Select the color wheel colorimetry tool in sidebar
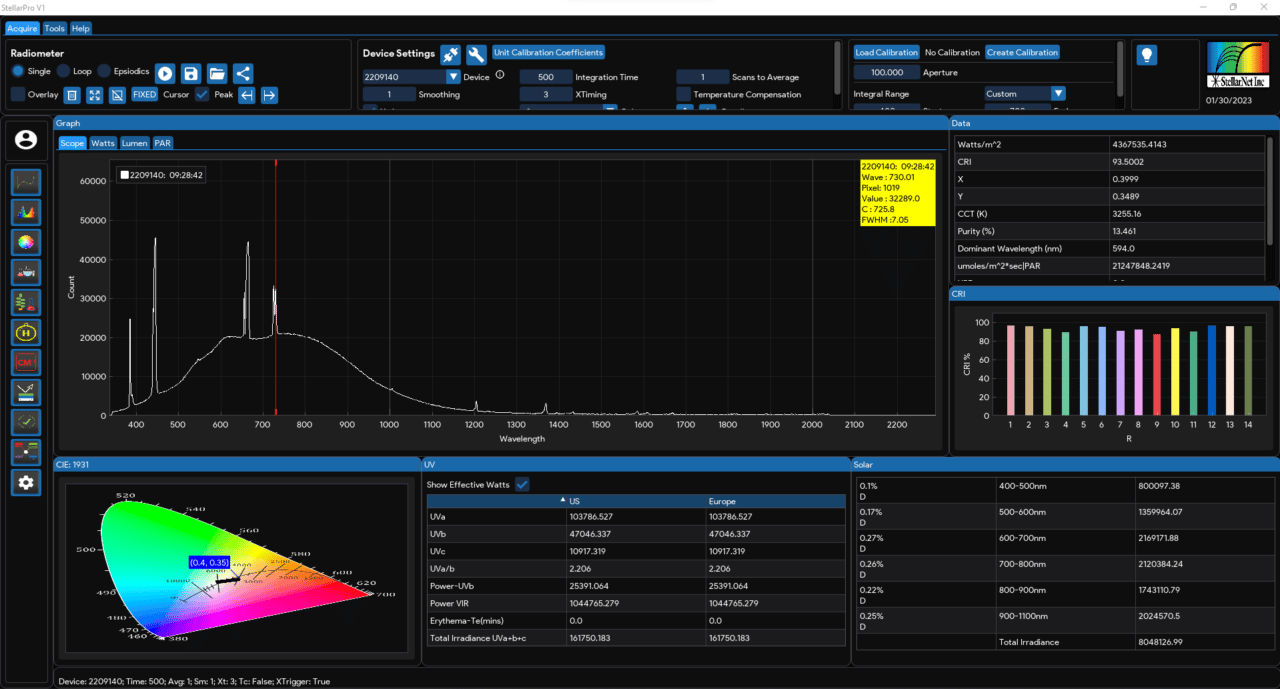1280x689 pixels. click(x=25, y=241)
